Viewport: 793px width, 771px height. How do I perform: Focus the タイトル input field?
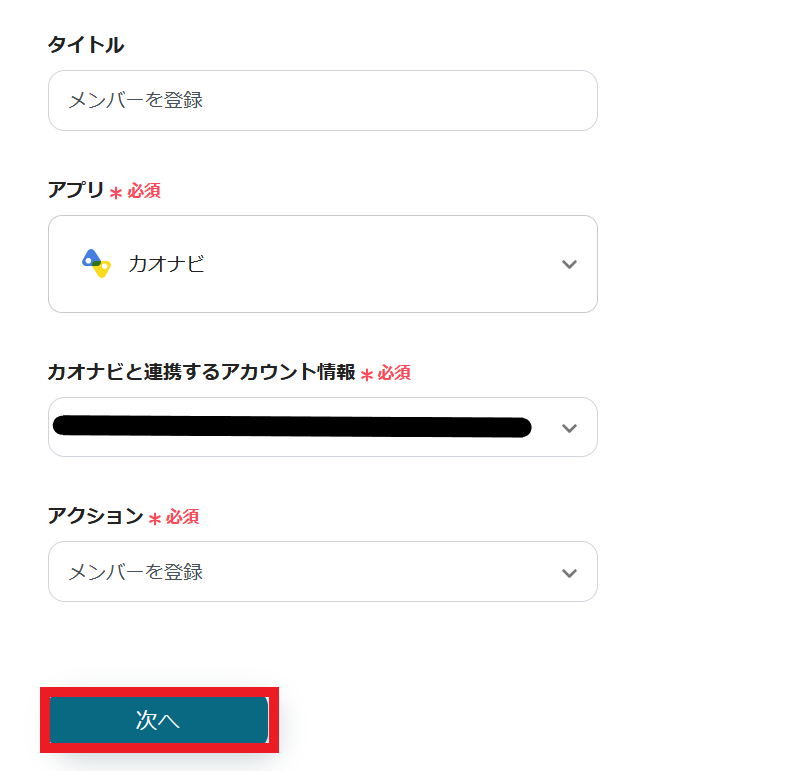pyautogui.click(x=322, y=100)
